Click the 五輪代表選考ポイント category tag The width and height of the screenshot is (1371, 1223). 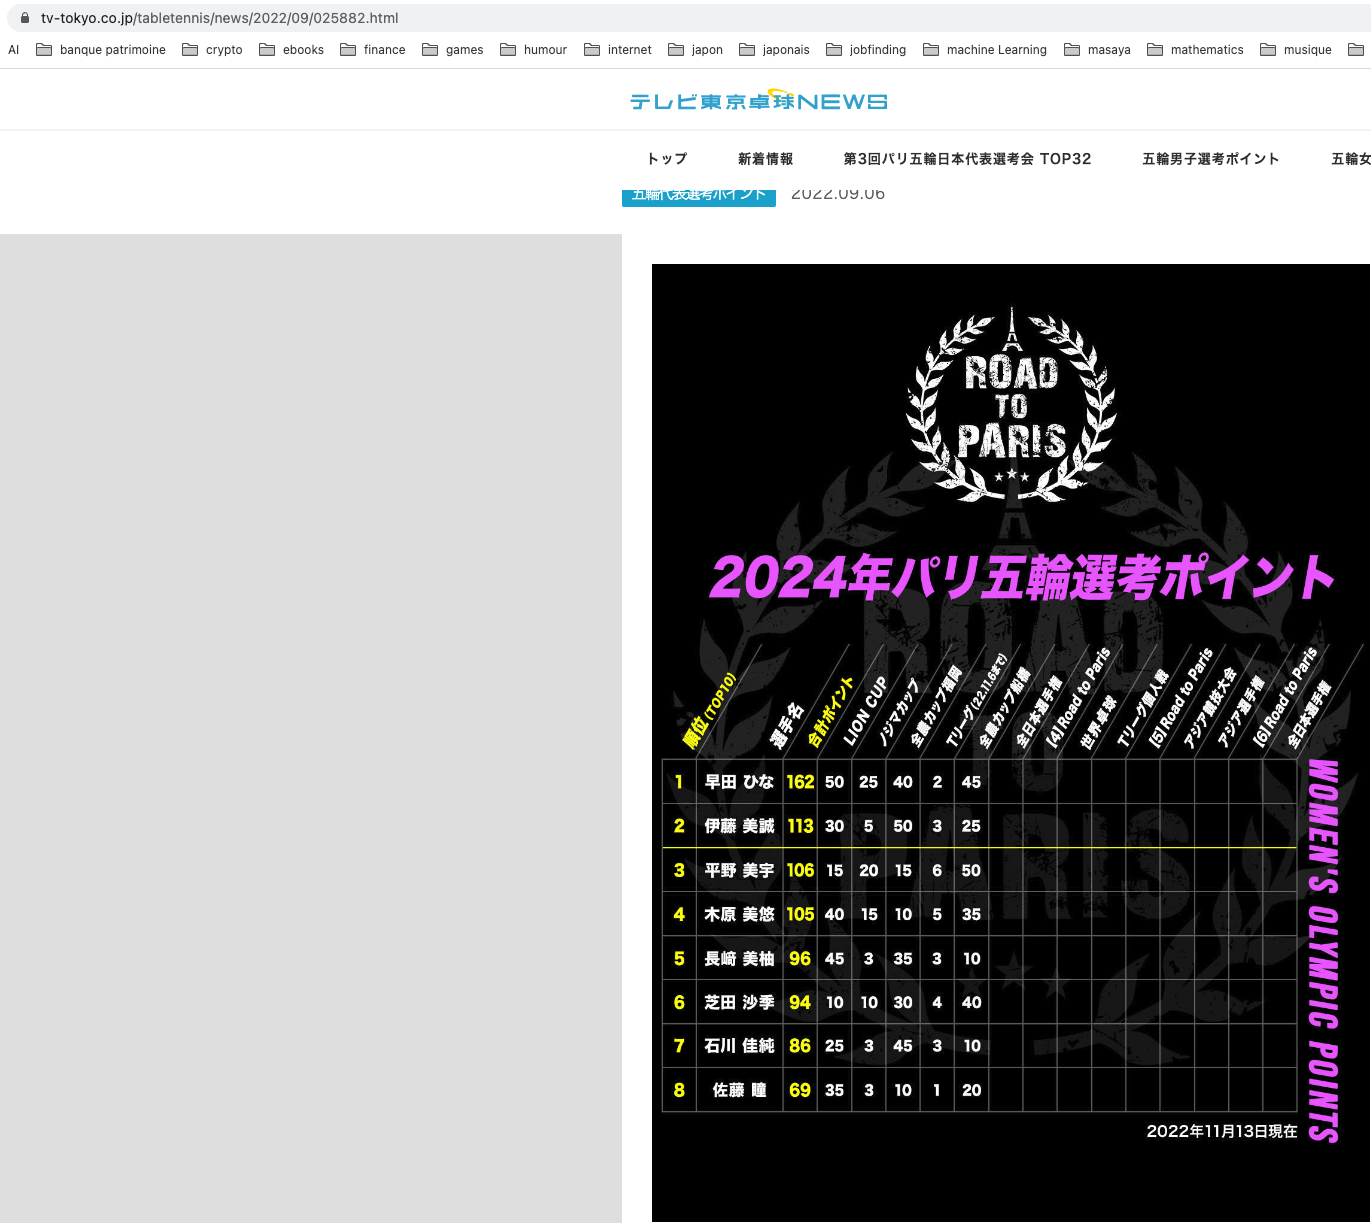(699, 196)
